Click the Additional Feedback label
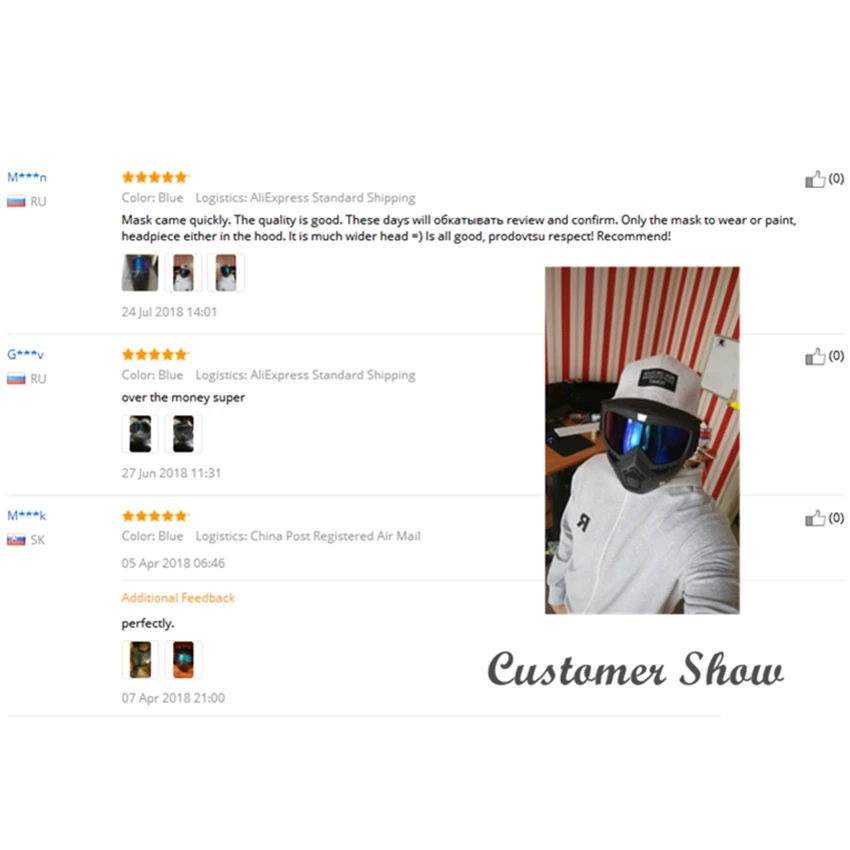The width and height of the screenshot is (850, 850). coord(178,598)
